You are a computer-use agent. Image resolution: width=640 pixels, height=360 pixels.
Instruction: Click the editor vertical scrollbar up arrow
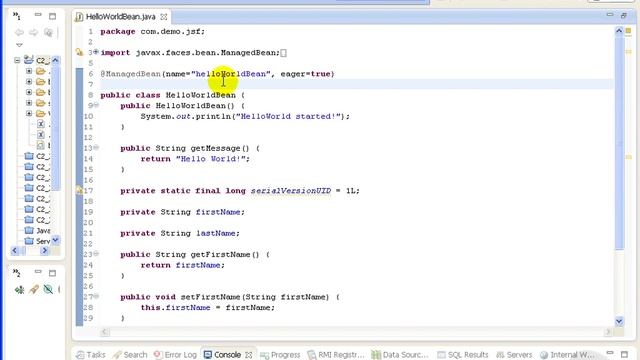(619, 31)
